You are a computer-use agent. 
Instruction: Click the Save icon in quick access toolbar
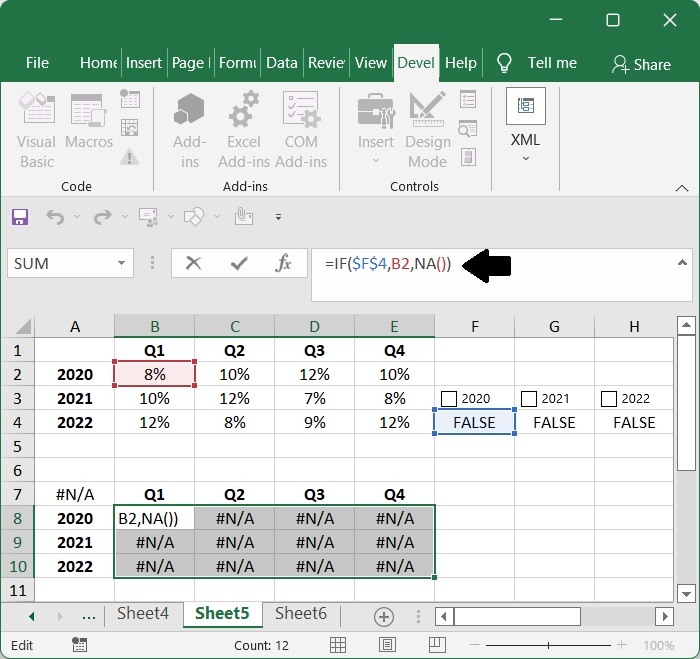pyautogui.click(x=20, y=216)
